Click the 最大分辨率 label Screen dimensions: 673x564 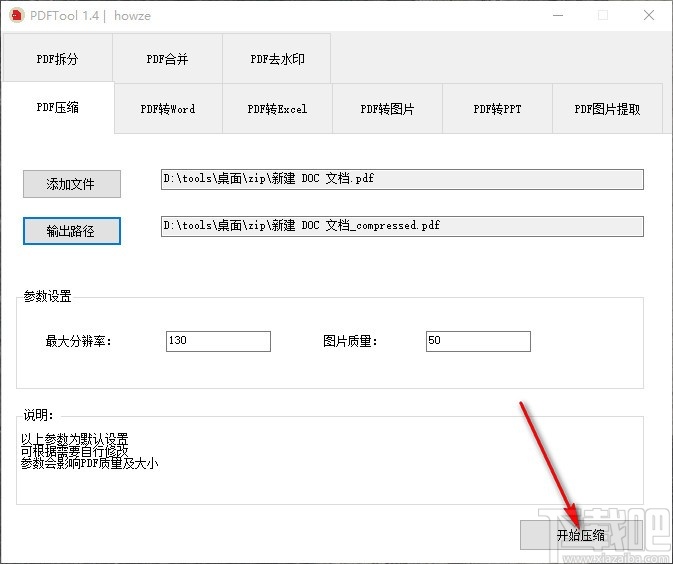pyautogui.click(x=79, y=341)
